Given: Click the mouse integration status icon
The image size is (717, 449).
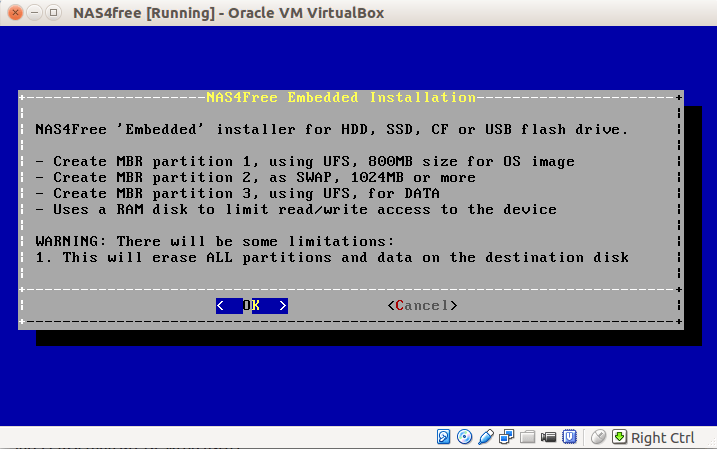Looking at the screenshot, I should point(598,437).
